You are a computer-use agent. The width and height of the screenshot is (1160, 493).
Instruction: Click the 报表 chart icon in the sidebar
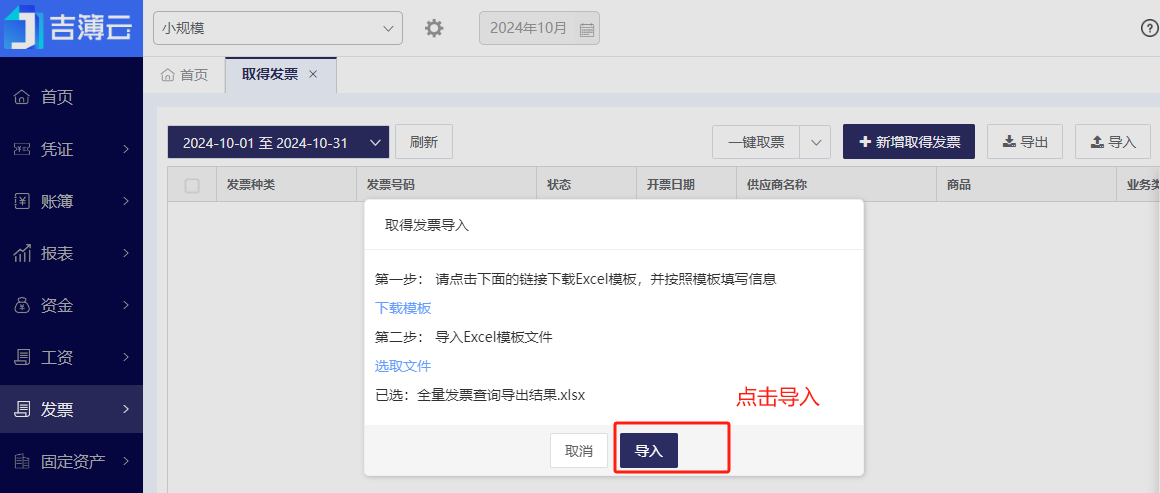coord(22,253)
